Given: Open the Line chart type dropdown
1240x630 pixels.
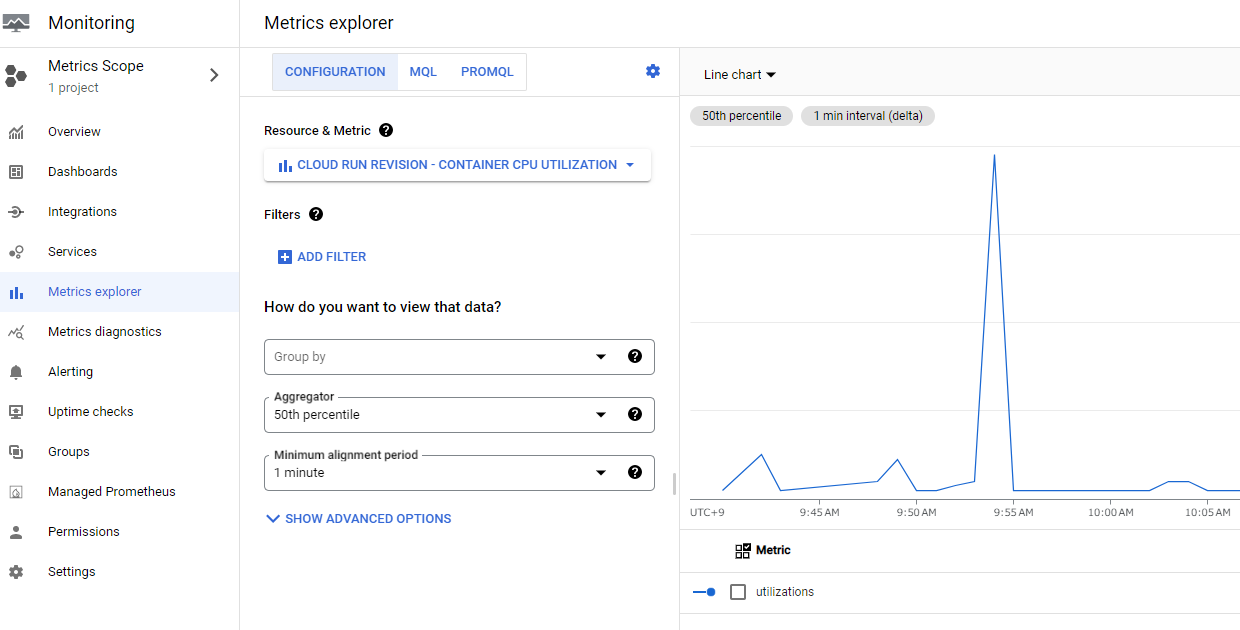Looking at the screenshot, I should (740, 75).
